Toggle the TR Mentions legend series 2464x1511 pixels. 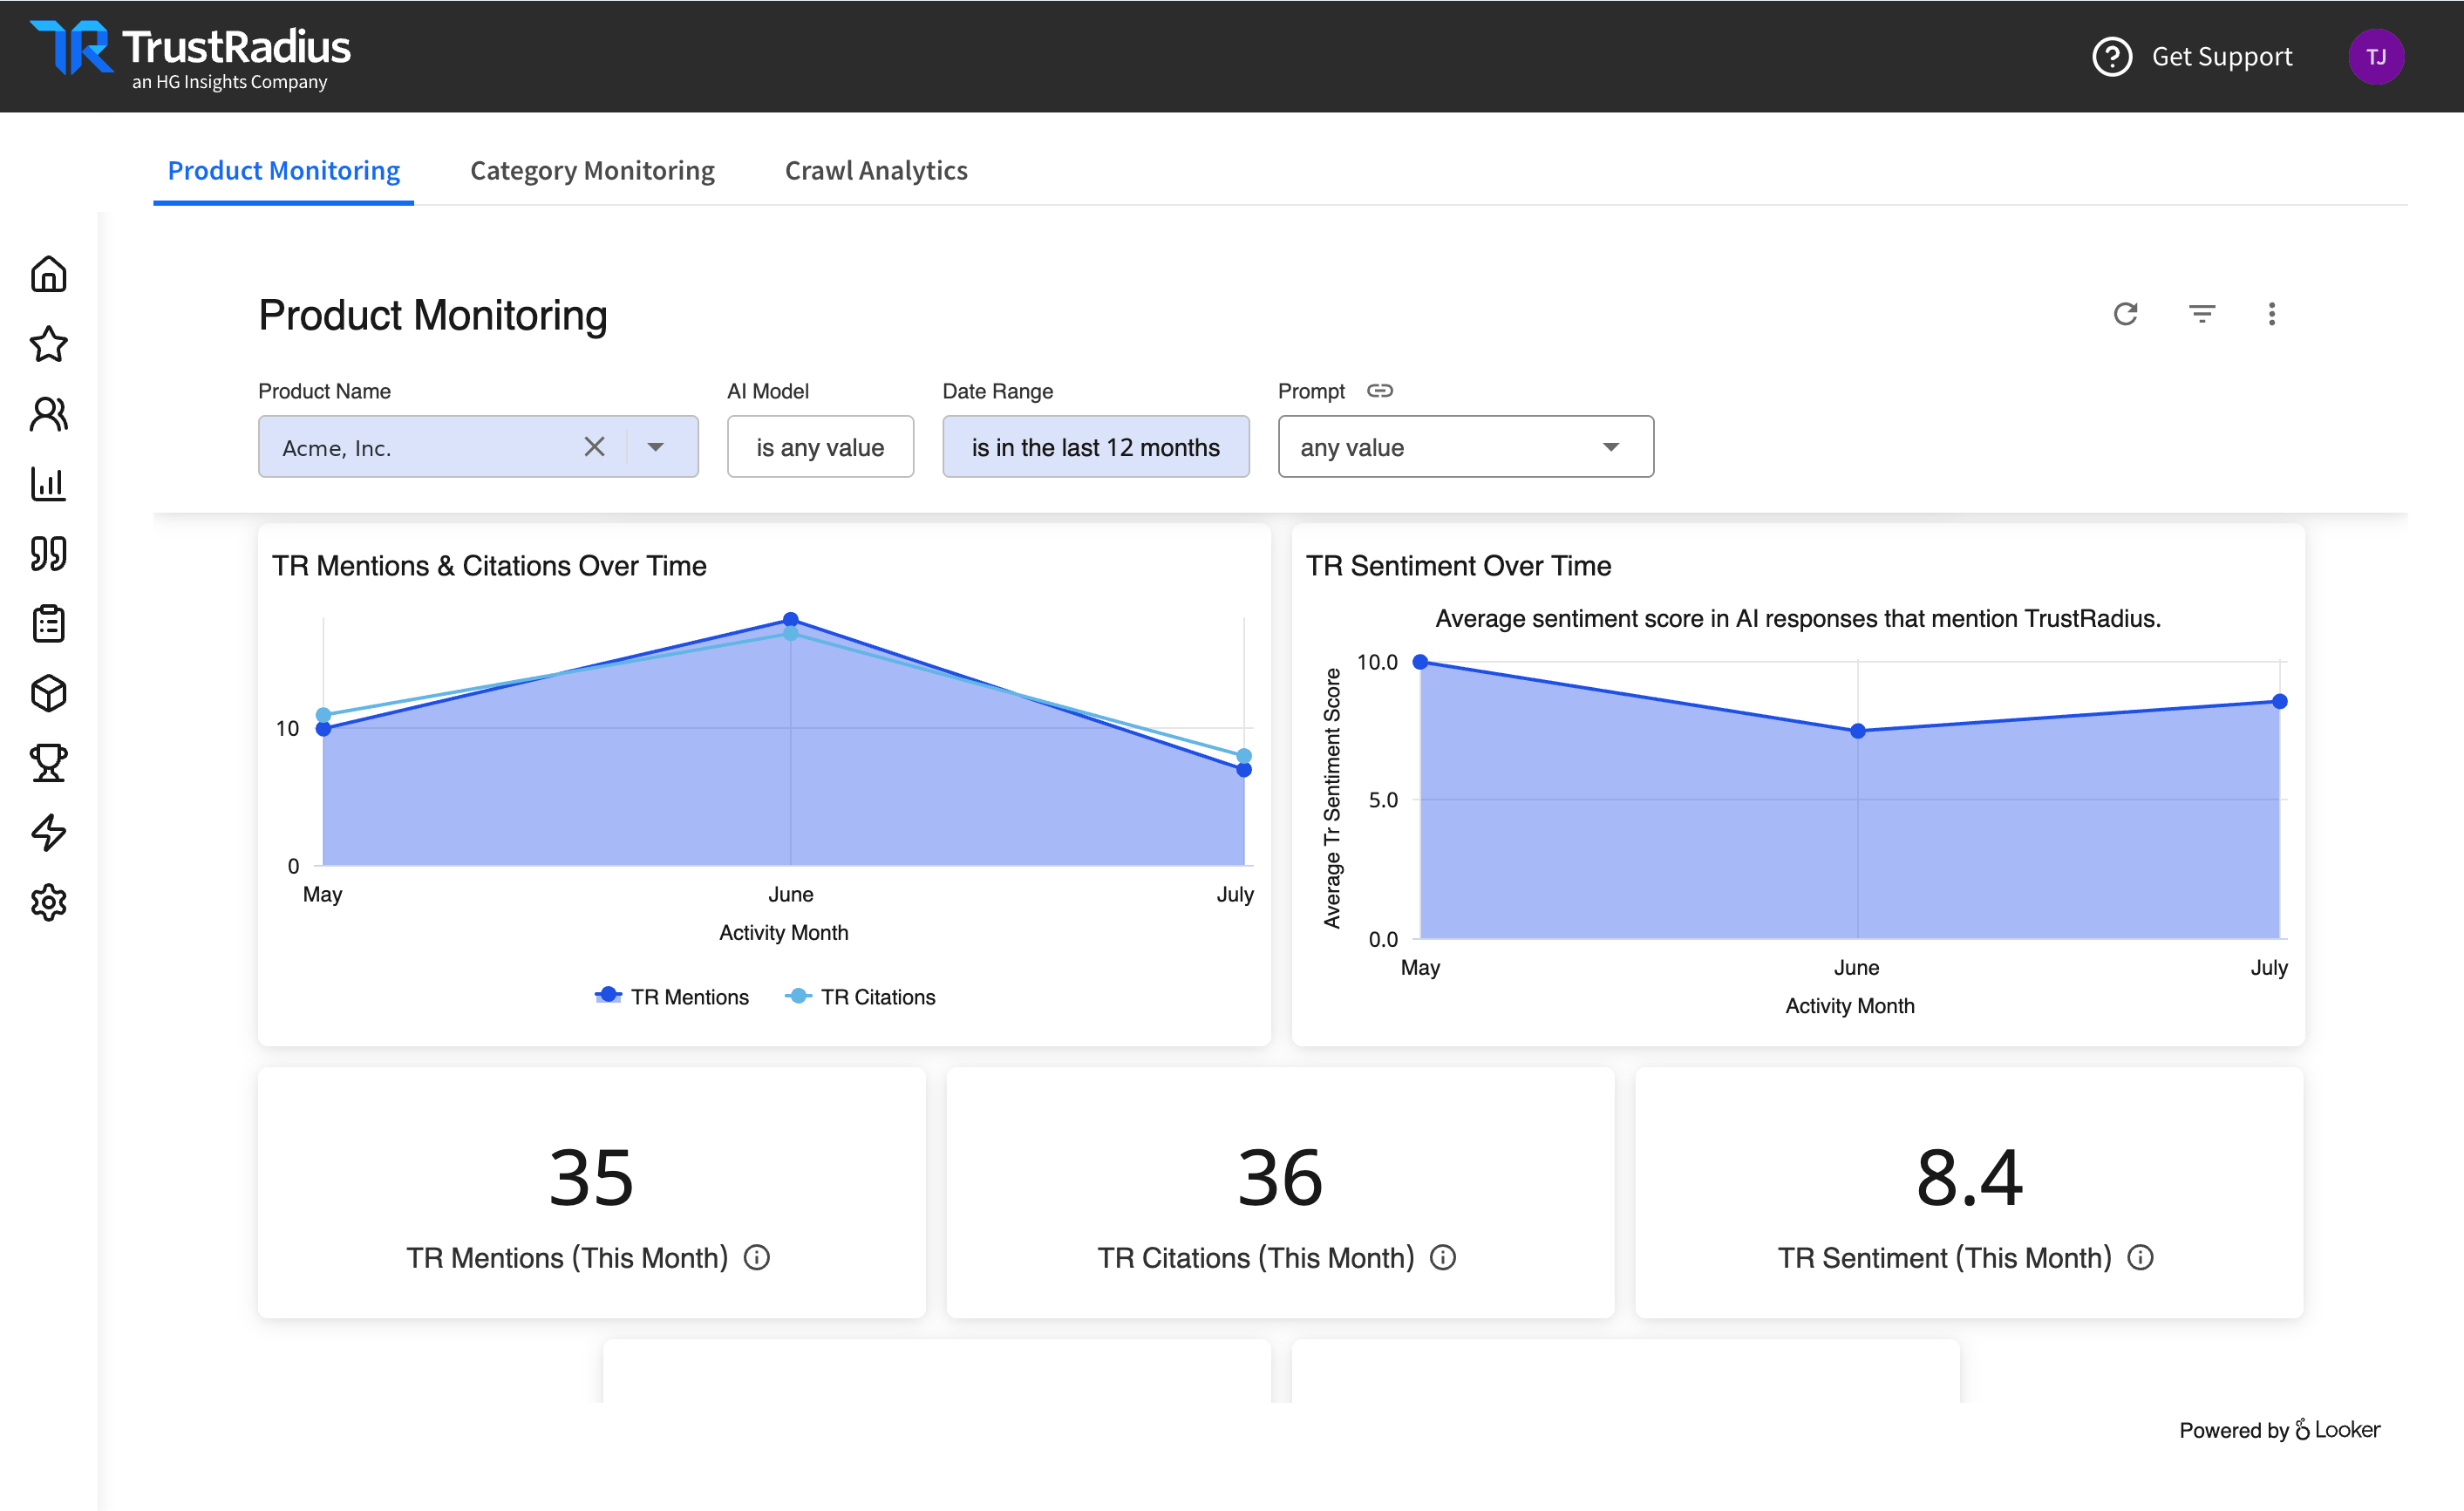tap(671, 997)
